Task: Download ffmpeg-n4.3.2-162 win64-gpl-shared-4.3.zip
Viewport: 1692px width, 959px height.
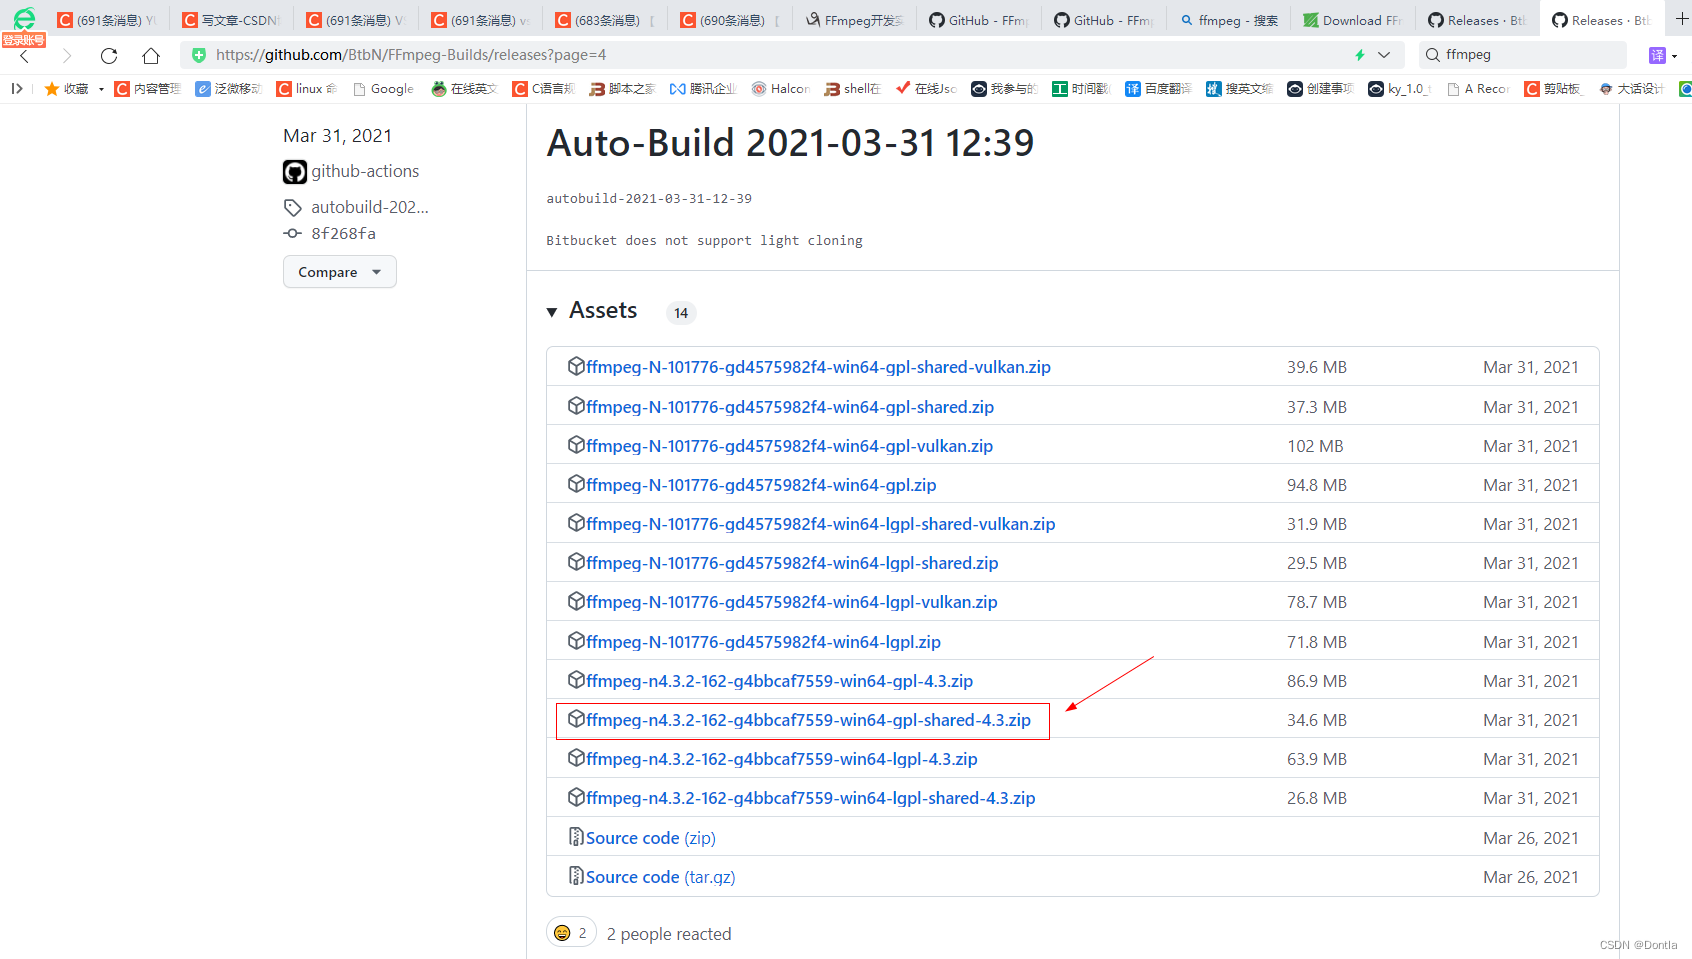Action: pos(808,720)
